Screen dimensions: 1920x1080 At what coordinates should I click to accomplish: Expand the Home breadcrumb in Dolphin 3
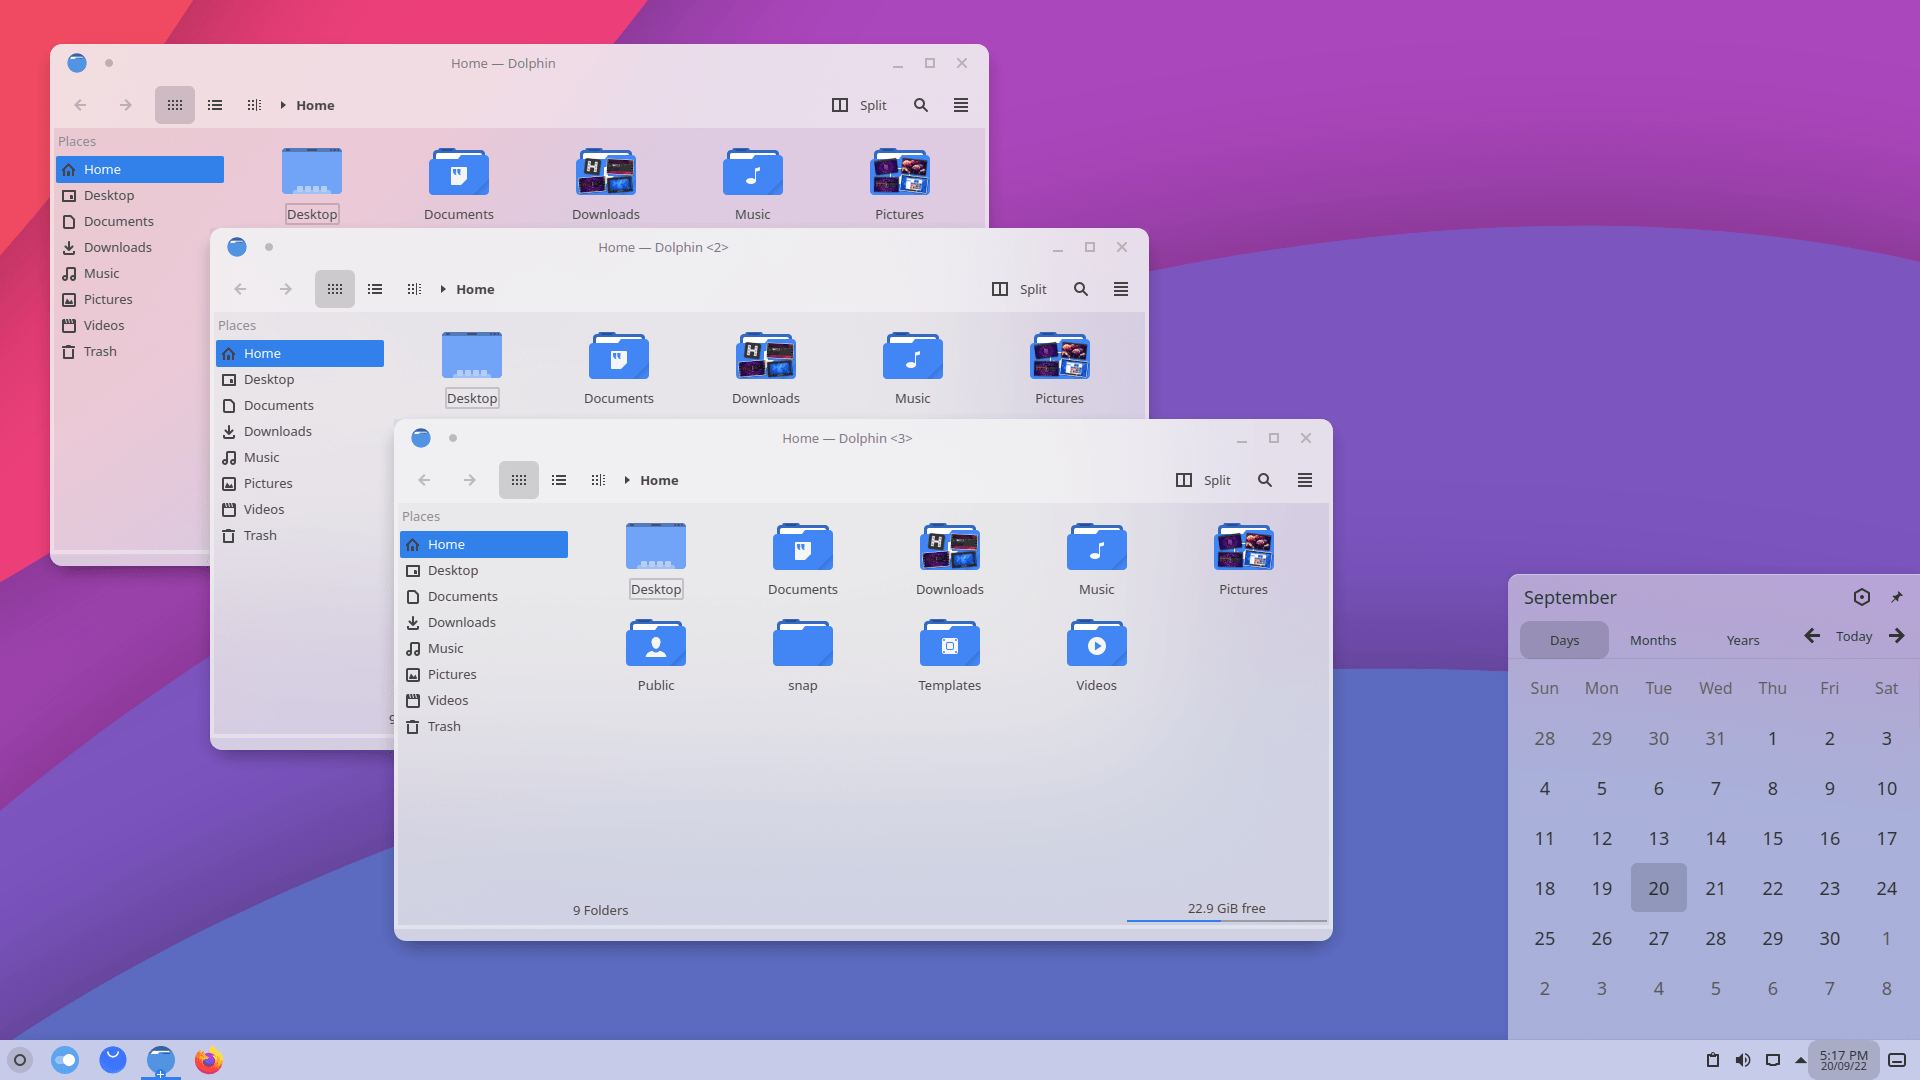626,479
